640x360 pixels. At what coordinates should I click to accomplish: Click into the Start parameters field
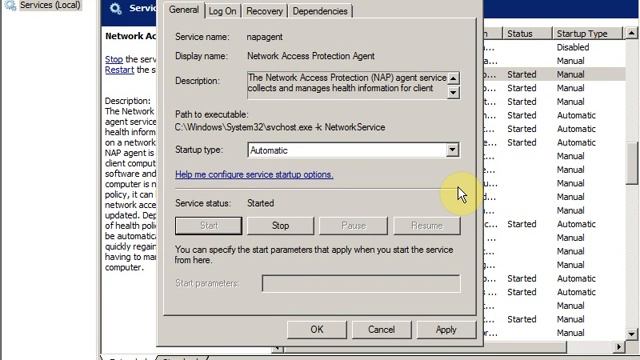[x=361, y=283]
